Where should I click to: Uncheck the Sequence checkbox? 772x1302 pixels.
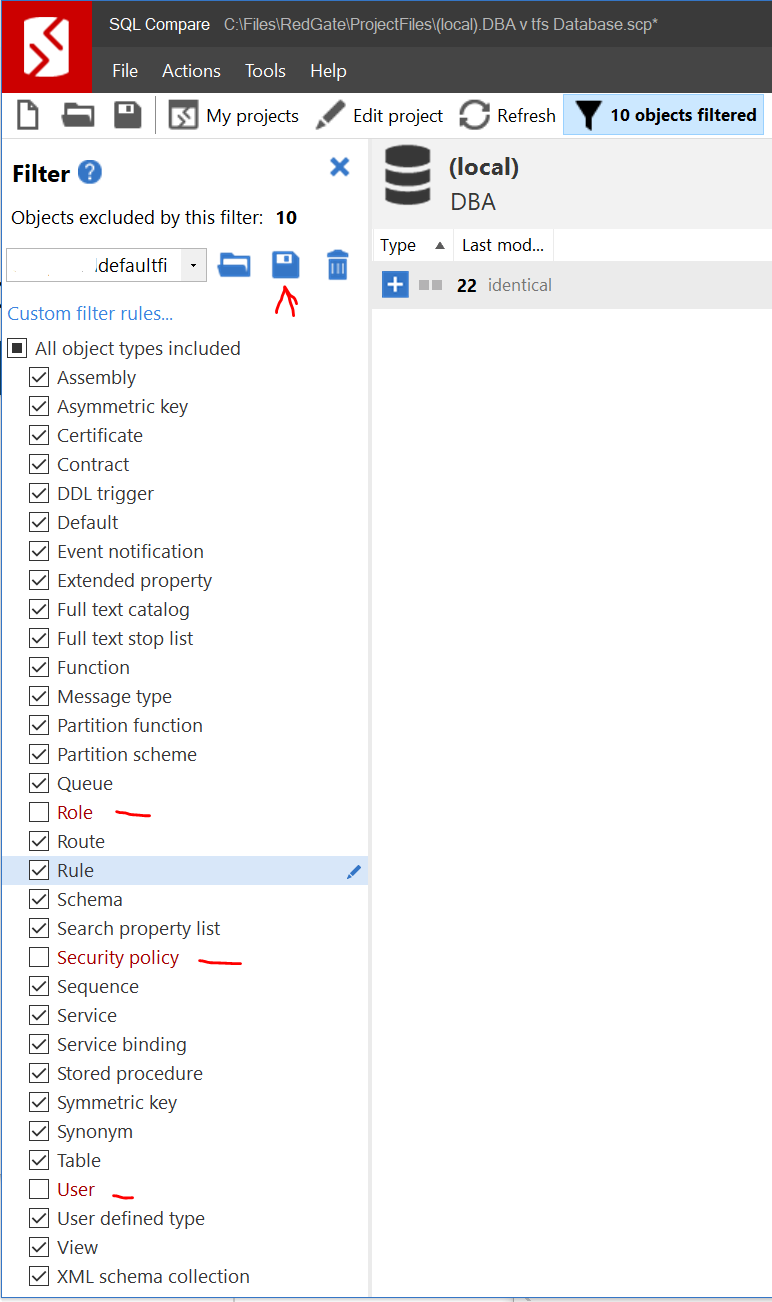click(39, 987)
